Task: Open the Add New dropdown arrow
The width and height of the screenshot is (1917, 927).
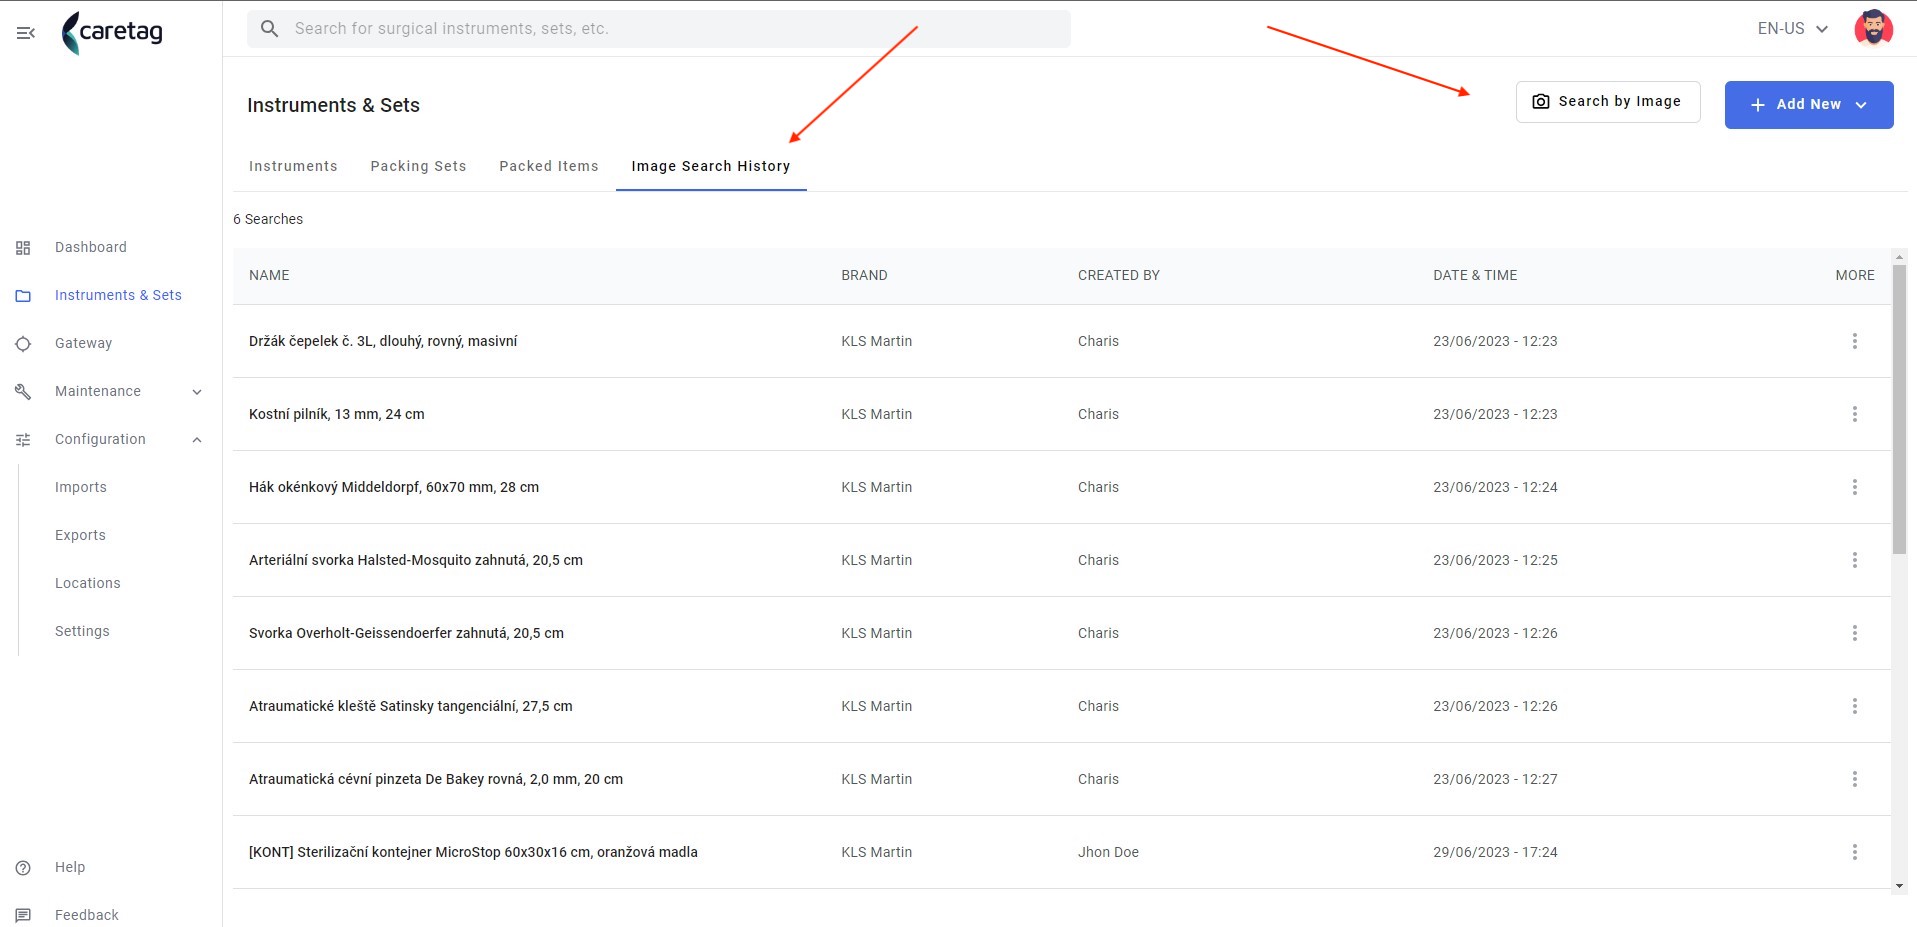Action: [1861, 105]
